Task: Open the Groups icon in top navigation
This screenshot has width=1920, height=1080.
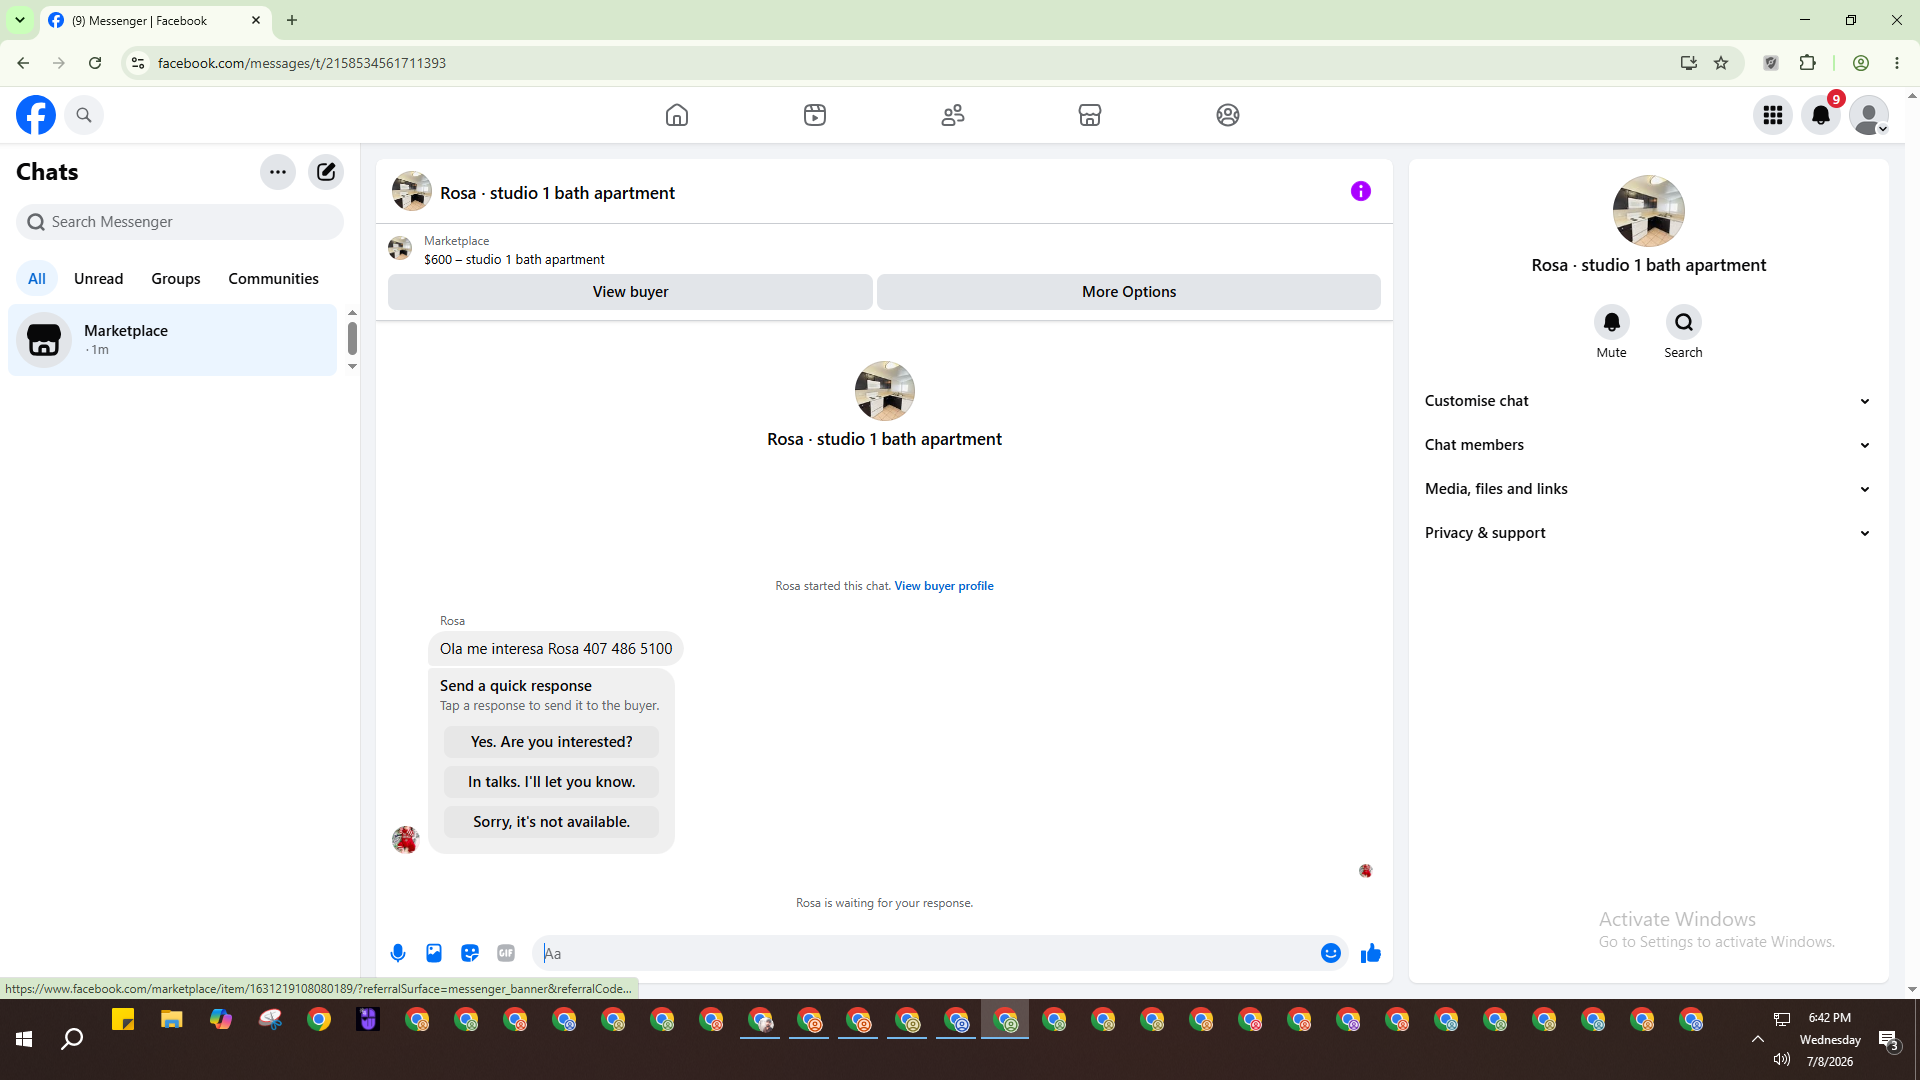Action: (x=1228, y=115)
